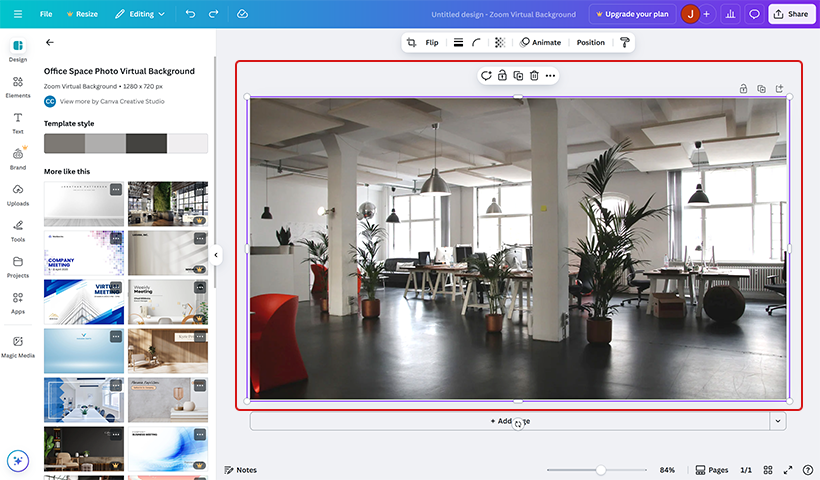820x480 pixels.
Task: Open the transparency checkerboard tool
Action: click(x=500, y=42)
